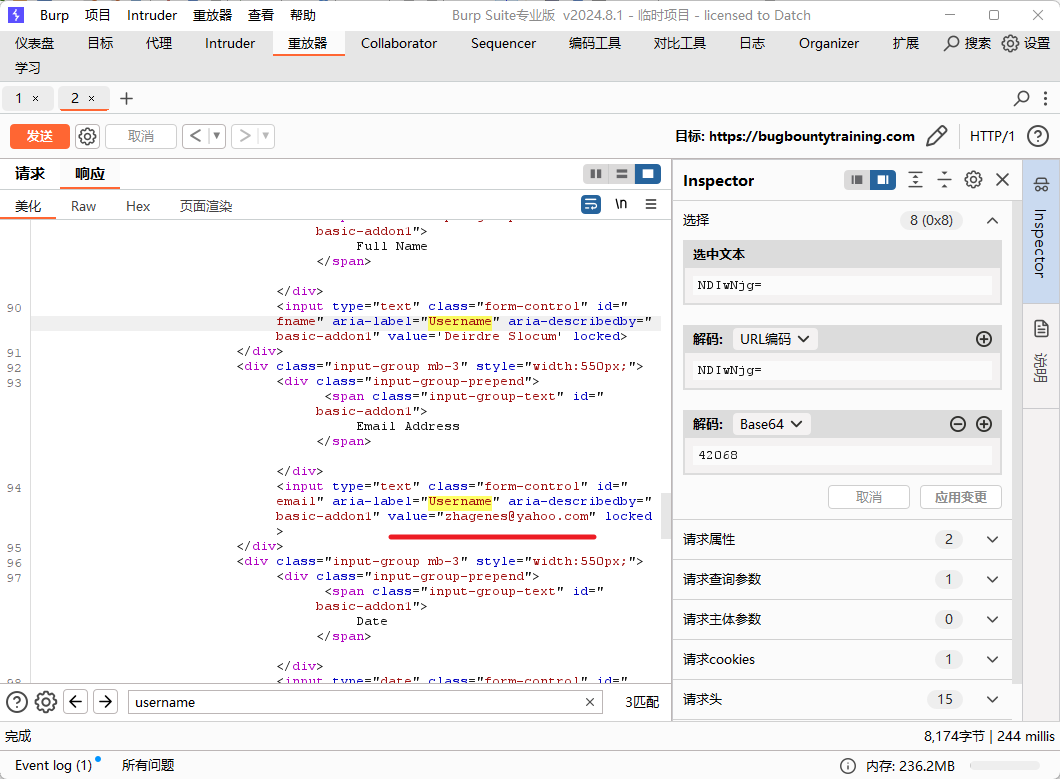Click the orange 发送 send button
The image size is (1060, 779).
40,136
